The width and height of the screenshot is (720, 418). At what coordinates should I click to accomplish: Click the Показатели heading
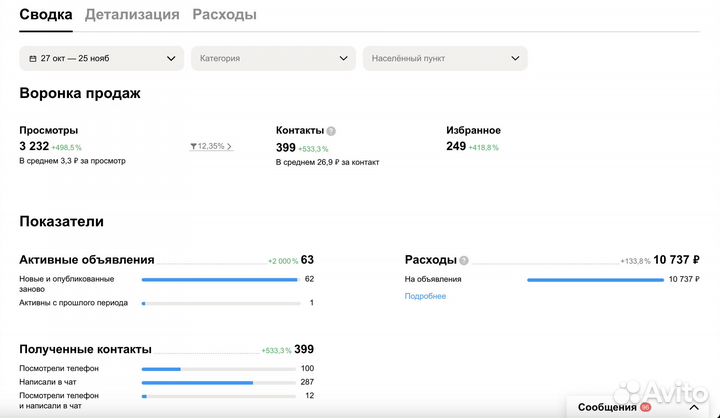point(62,221)
